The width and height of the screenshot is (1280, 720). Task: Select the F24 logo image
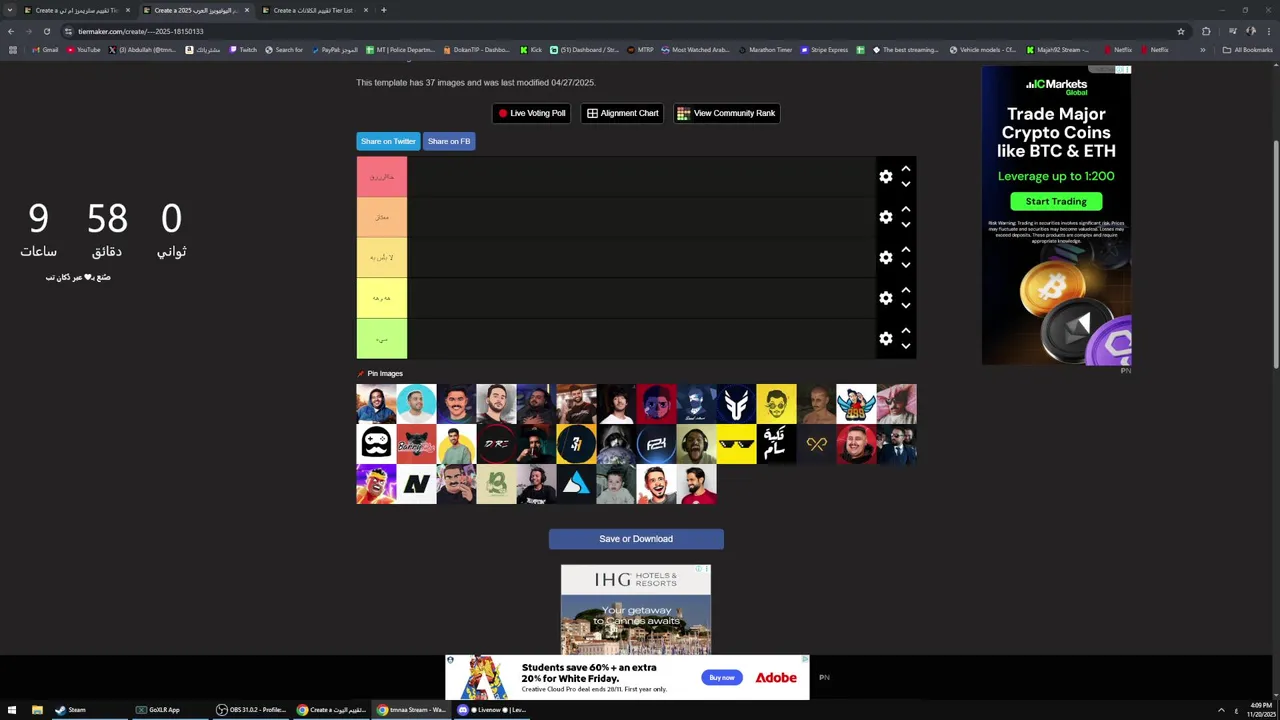tap(656, 444)
